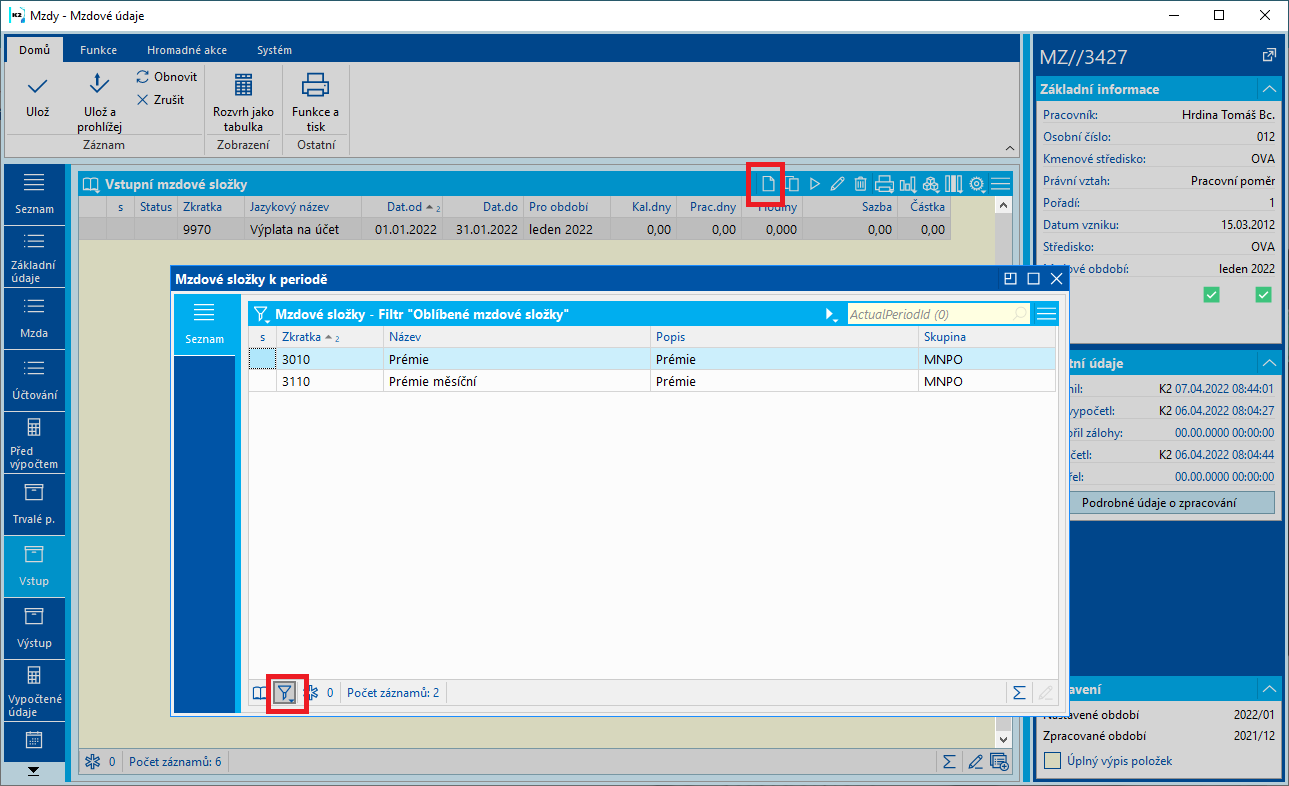Open the hamburger menu in Mzdové složky dialog
The height and width of the screenshot is (786, 1289).
click(1046, 314)
